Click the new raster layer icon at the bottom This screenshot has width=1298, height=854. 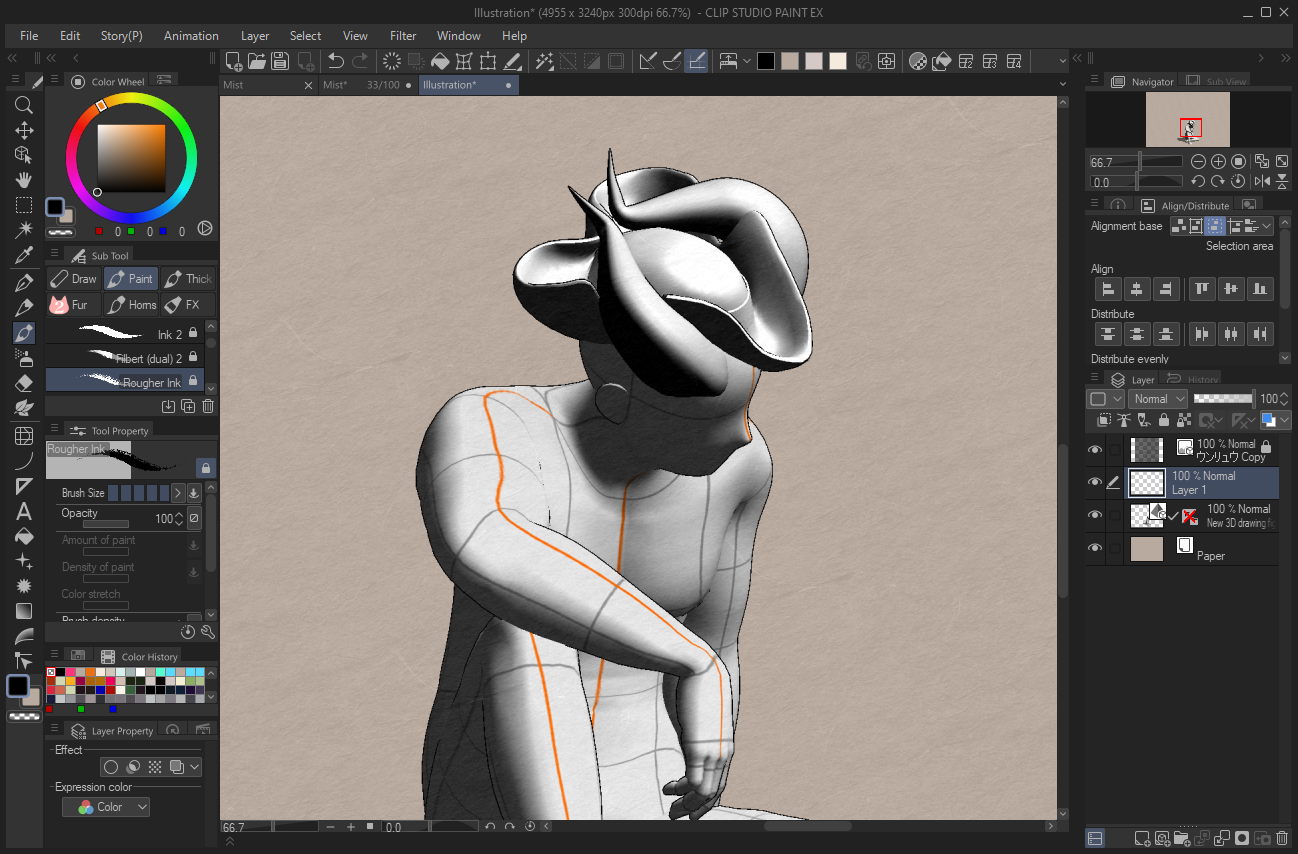click(1142, 838)
